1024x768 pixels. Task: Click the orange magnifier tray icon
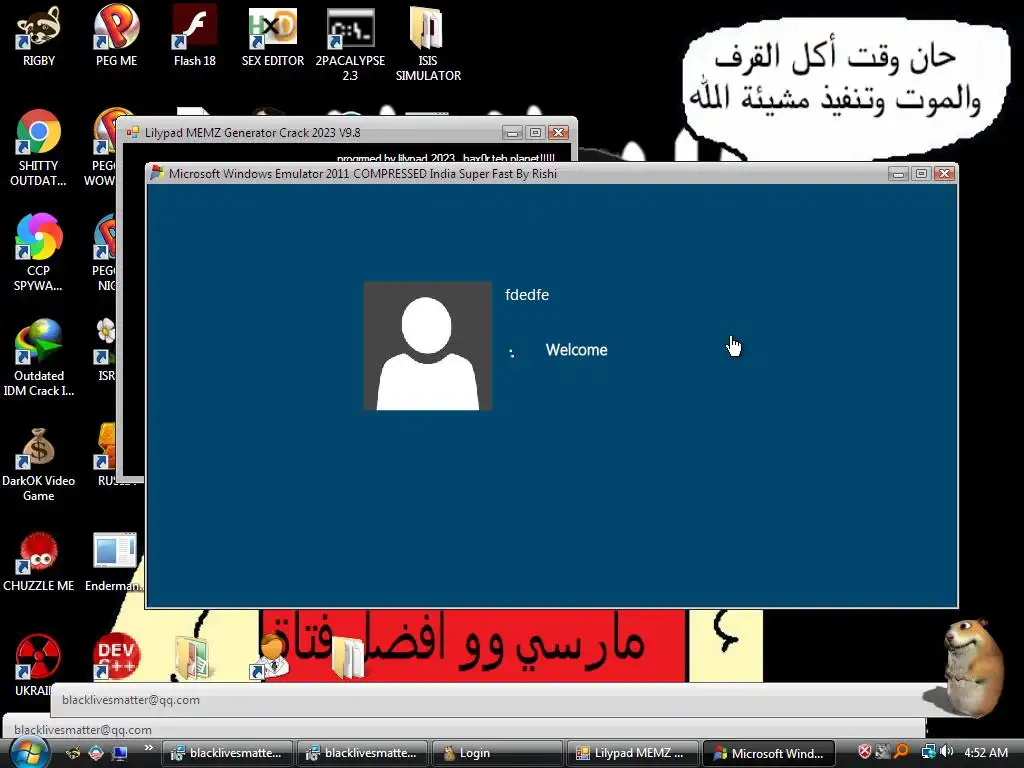[901, 752]
